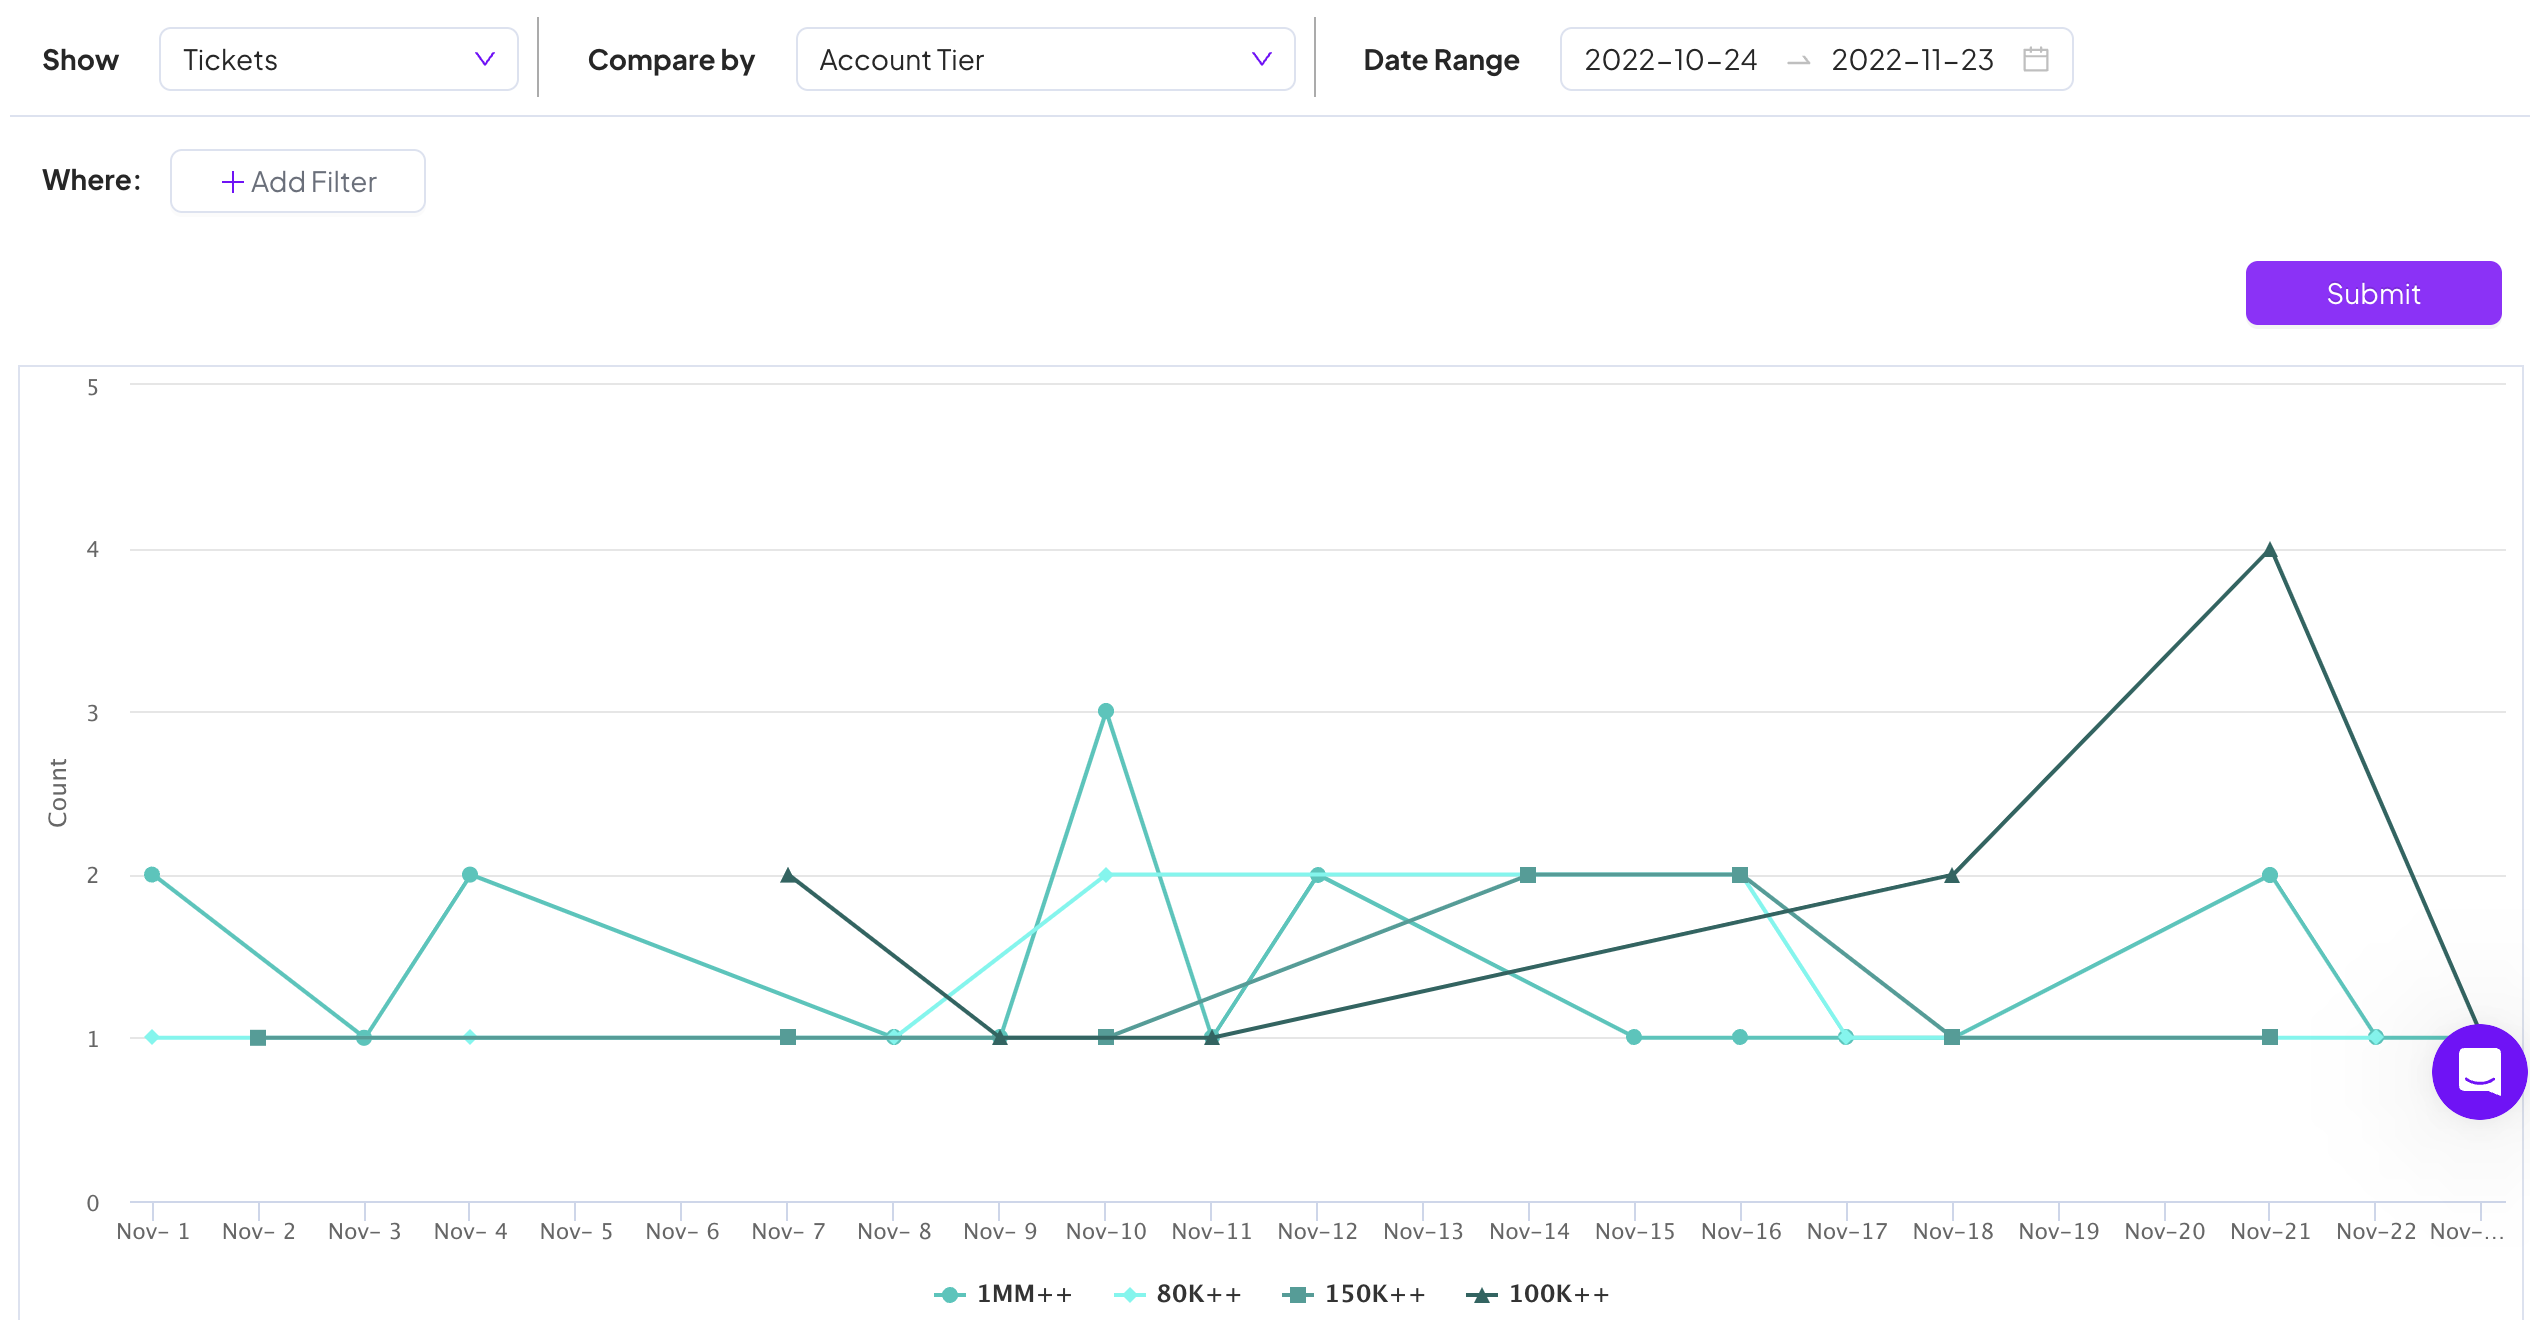Viewport: 2530px width, 1320px height.
Task: Click the 1MM++ peak point on Nov-10
Action: coord(1105,712)
